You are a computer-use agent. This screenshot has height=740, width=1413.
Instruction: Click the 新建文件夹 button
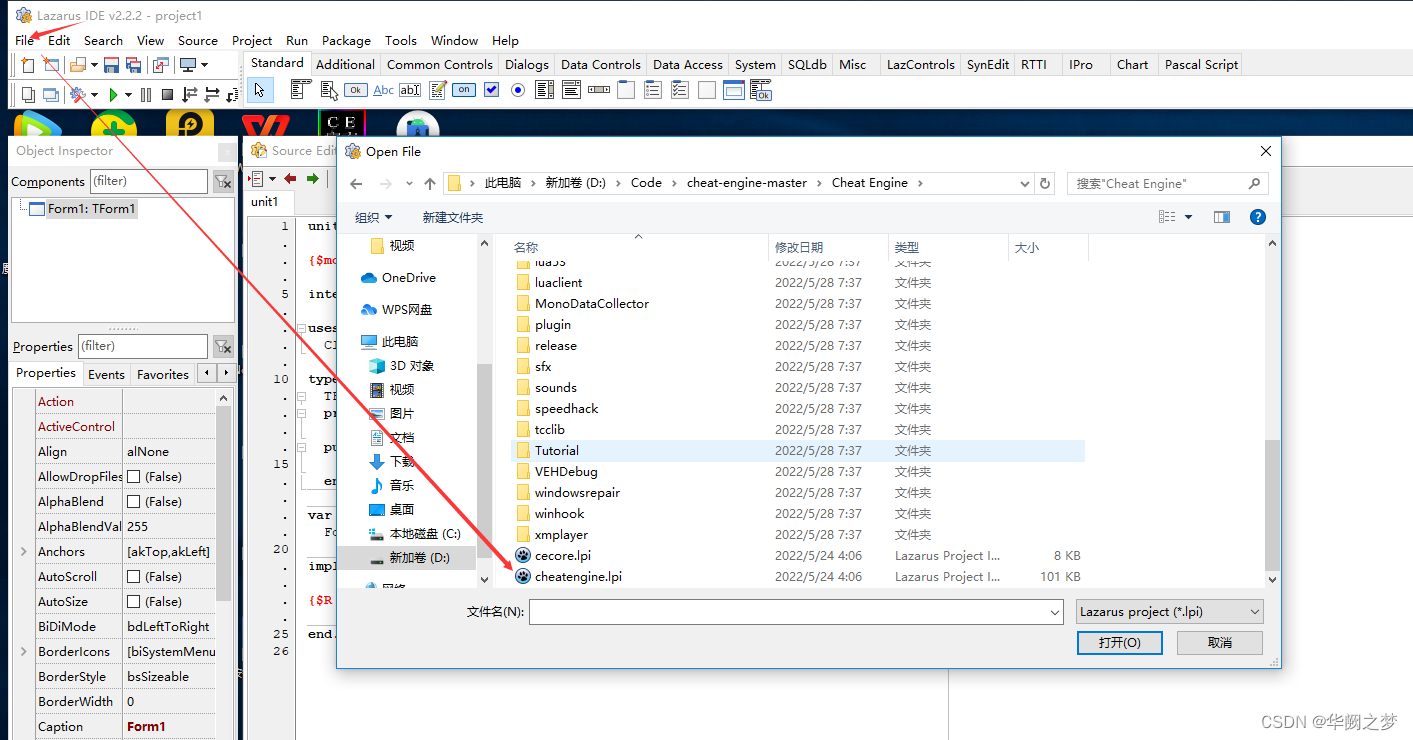pos(452,217)
